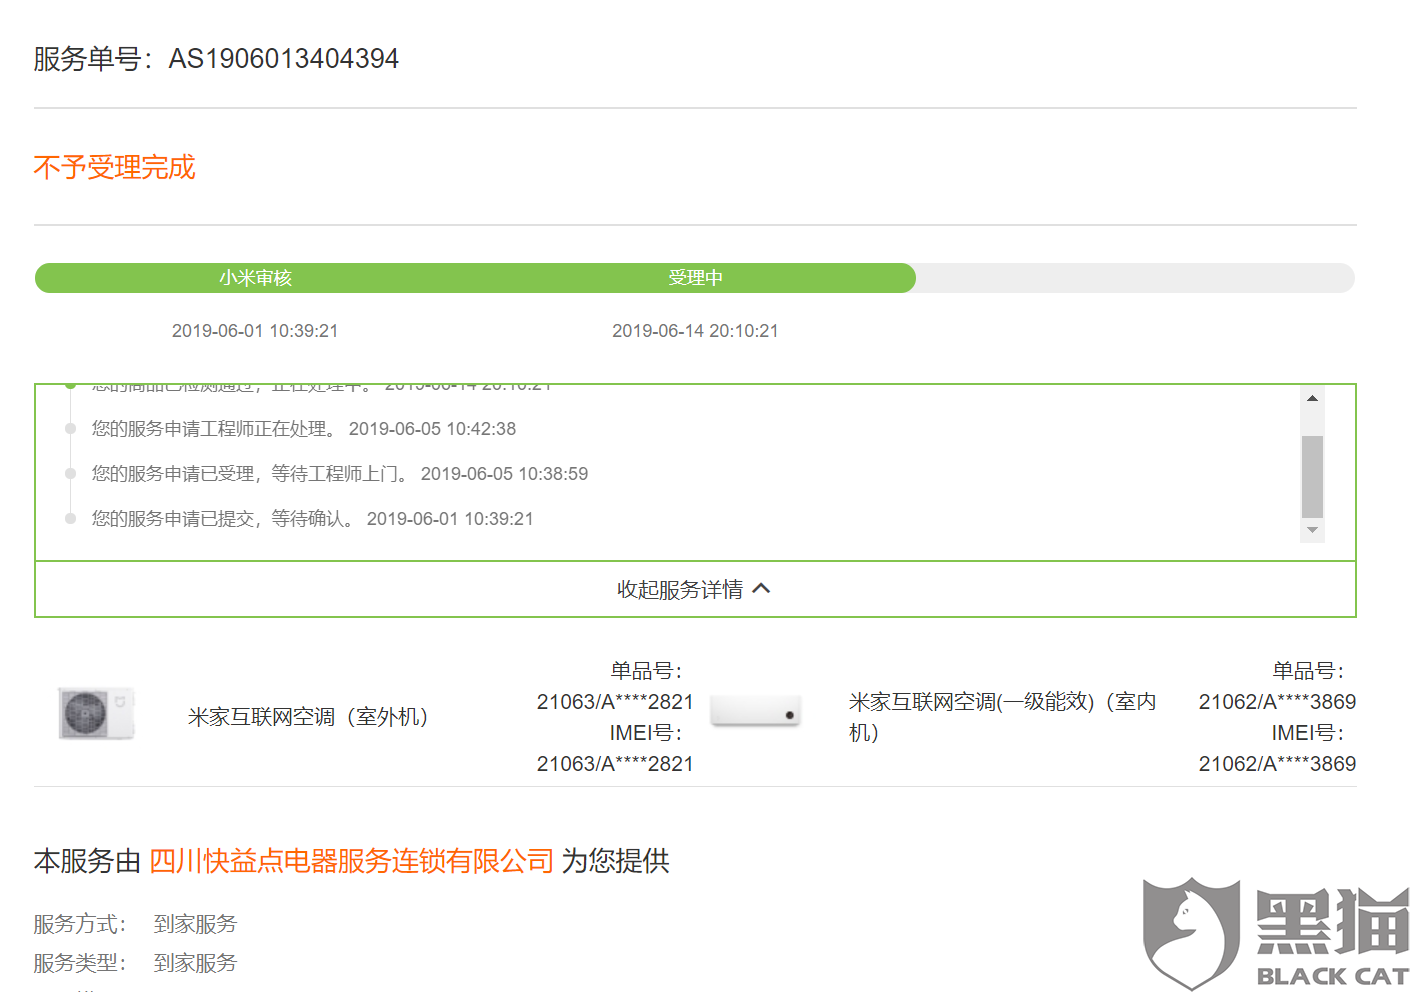Open the link 四川快益点电器服务连锁有限公司

[351, 861]
